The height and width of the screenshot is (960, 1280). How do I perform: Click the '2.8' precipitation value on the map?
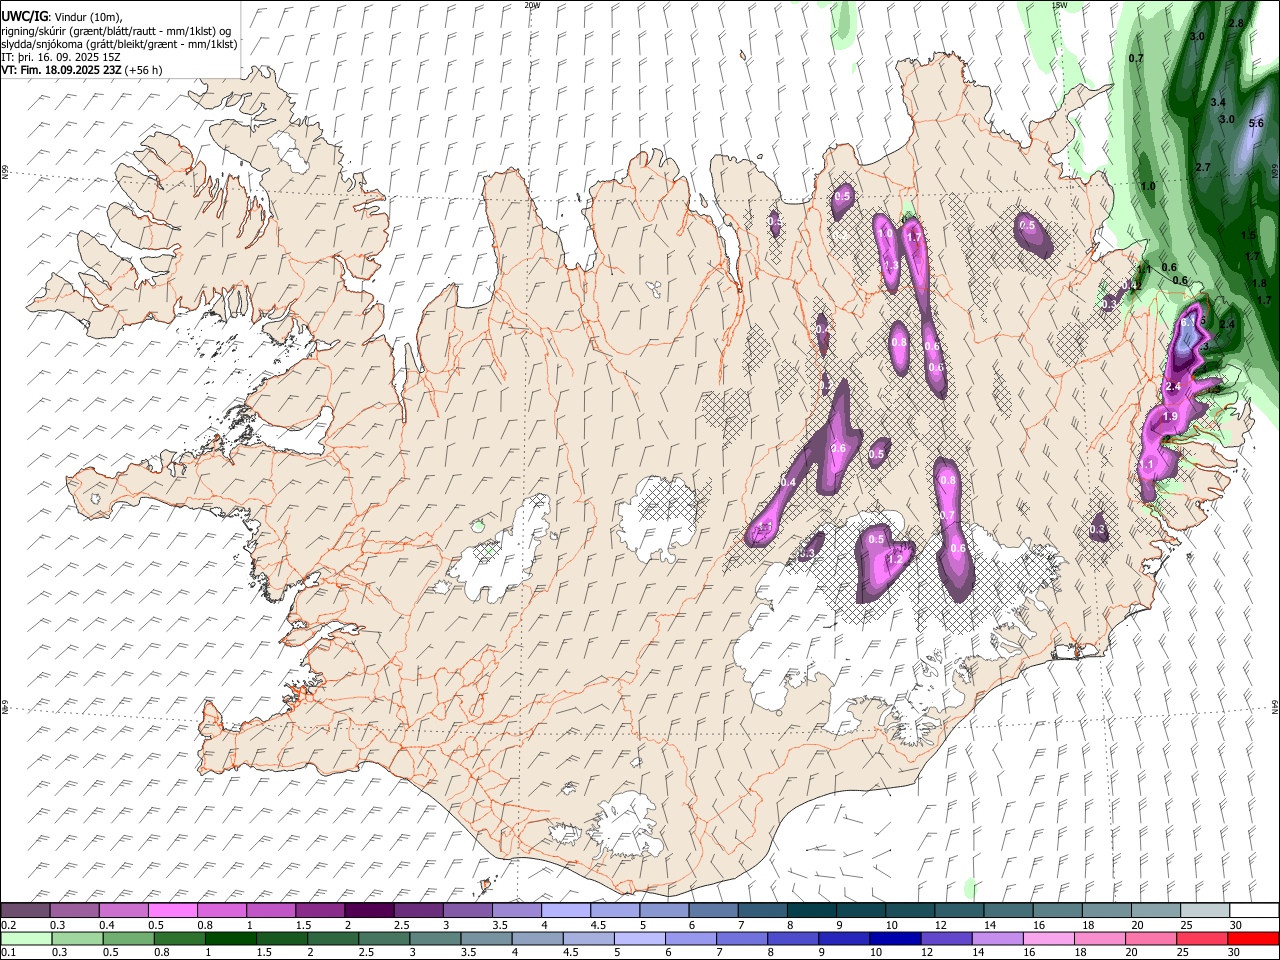[1235, 23]
